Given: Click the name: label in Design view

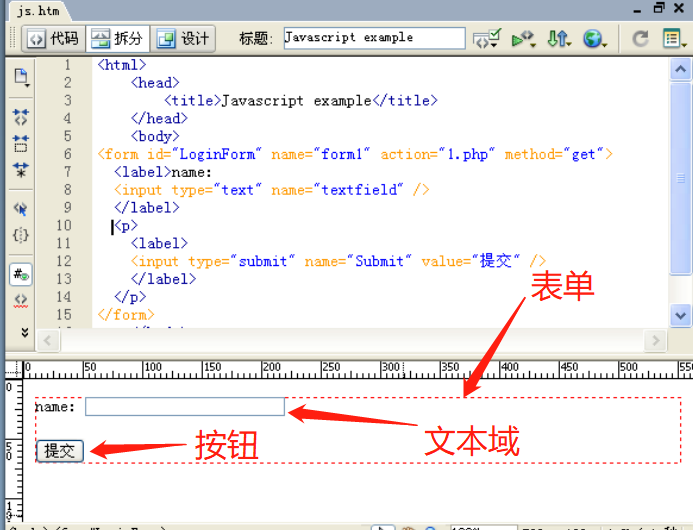Looking at the screenshot, I should 55,407.
